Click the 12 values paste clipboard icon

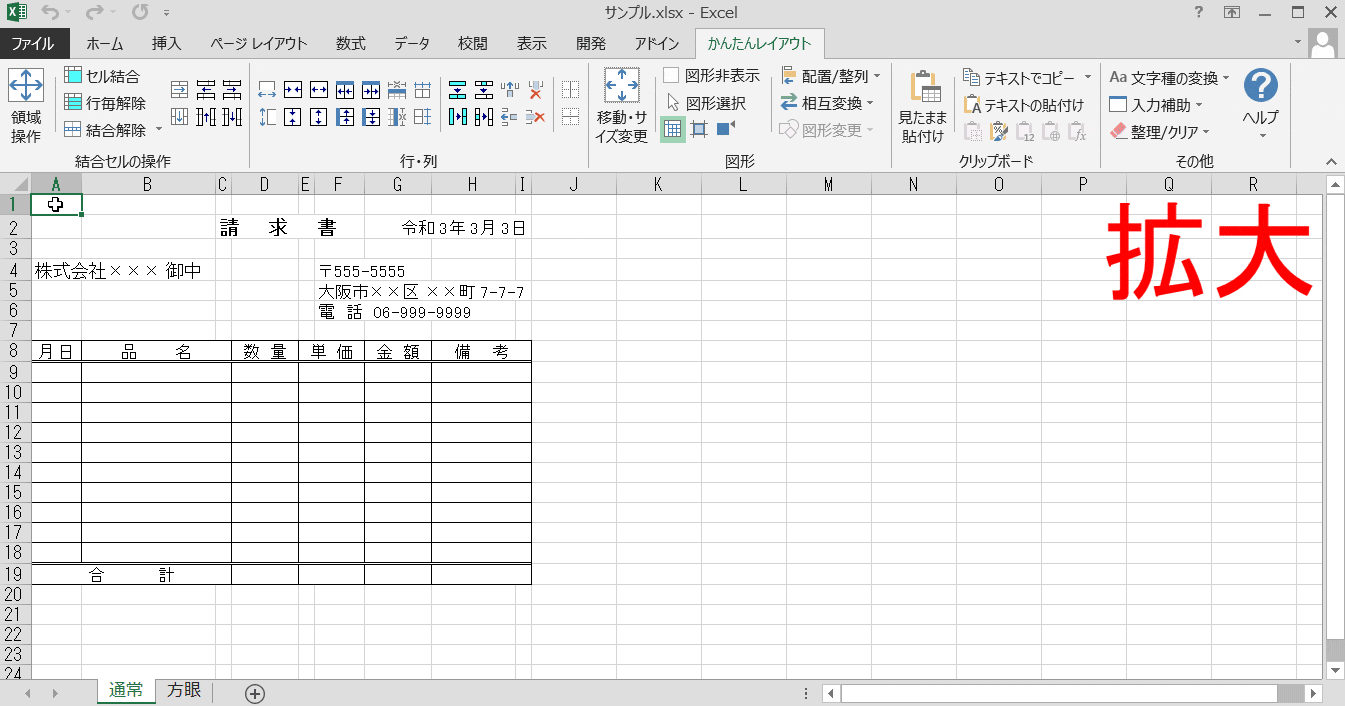(1025, 131)
